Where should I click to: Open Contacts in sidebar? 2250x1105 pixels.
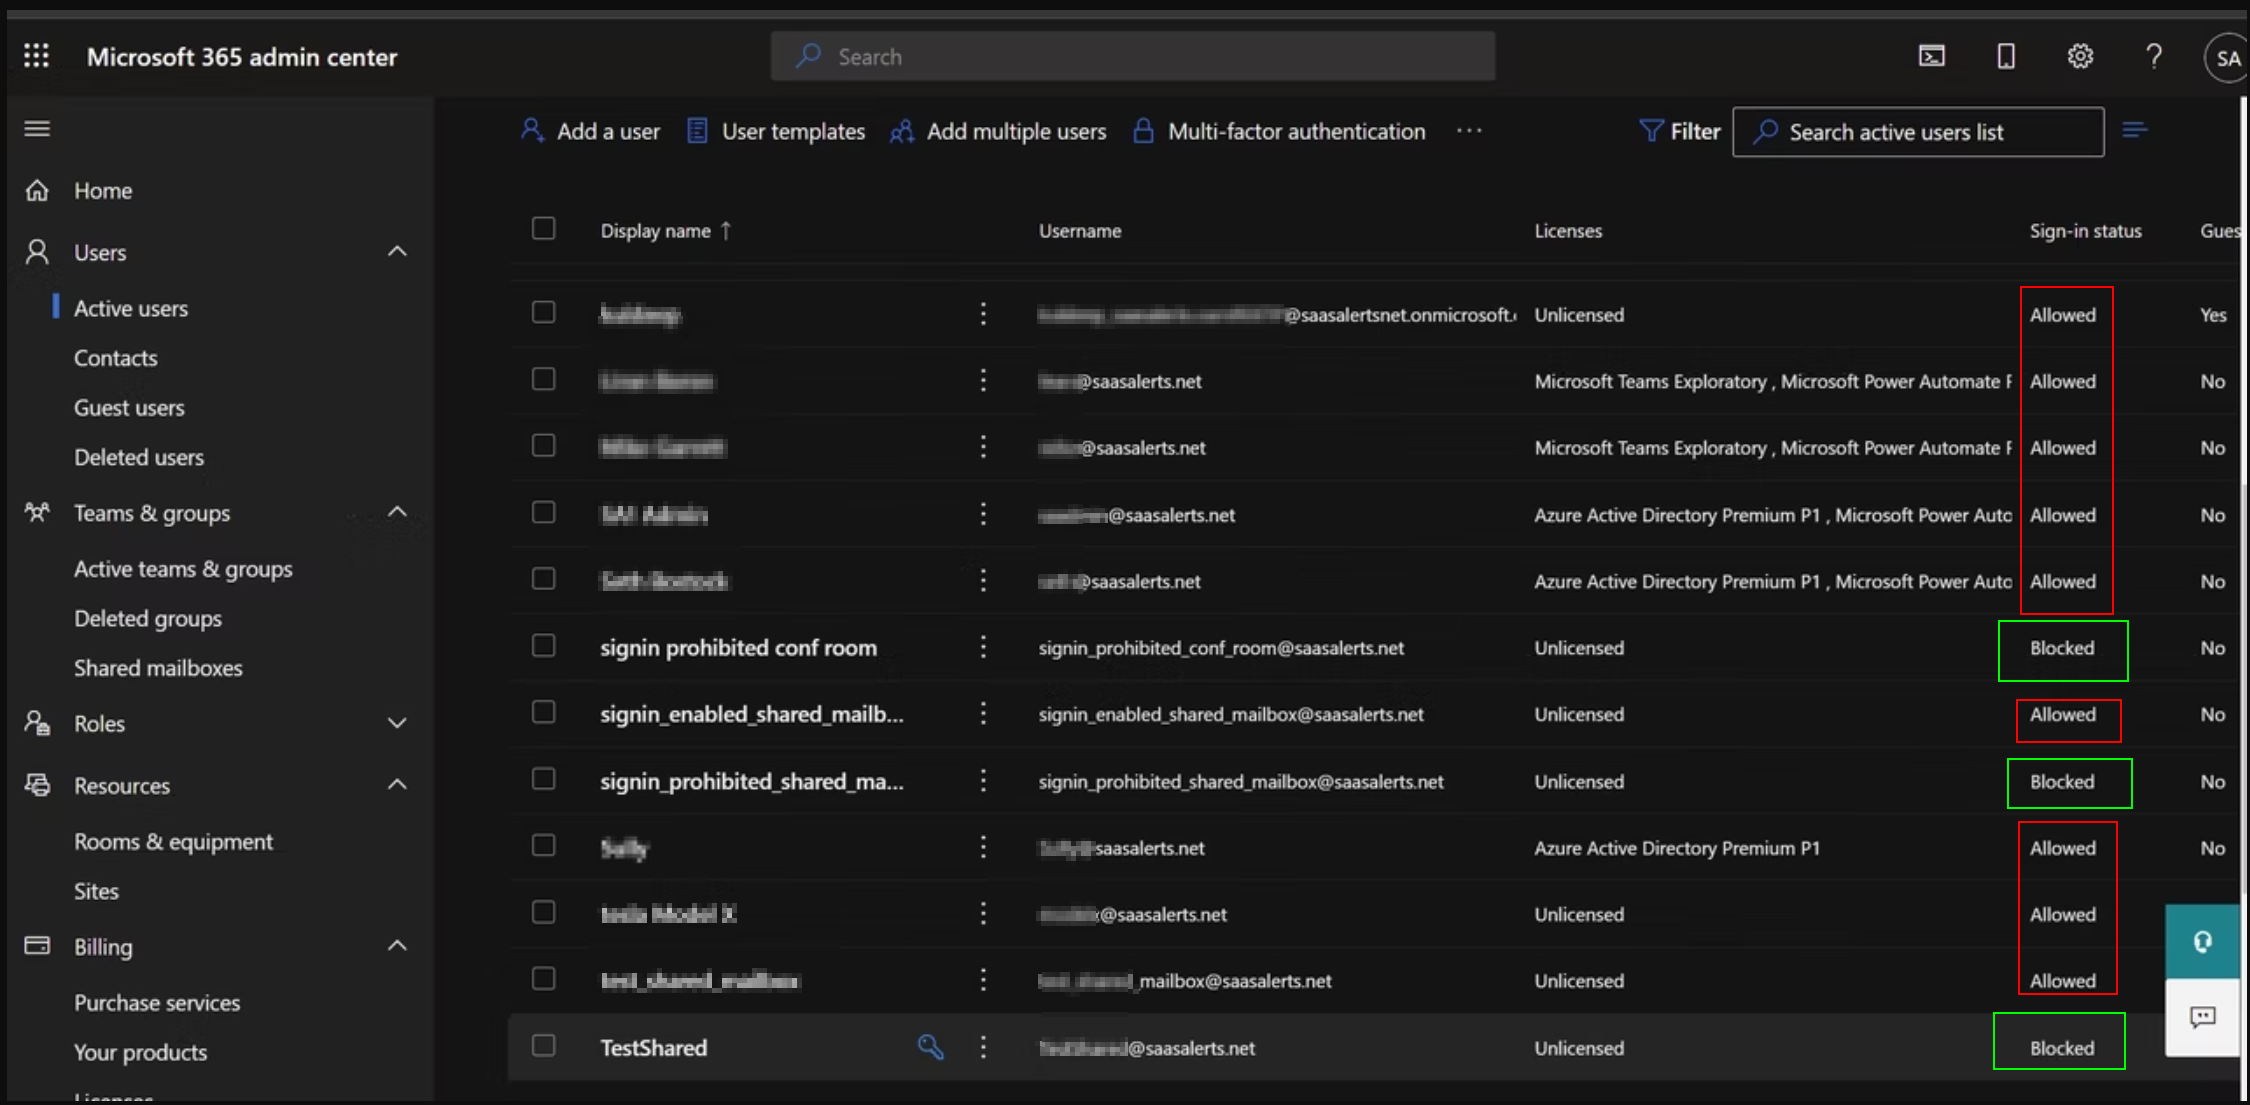pos(116,358)
